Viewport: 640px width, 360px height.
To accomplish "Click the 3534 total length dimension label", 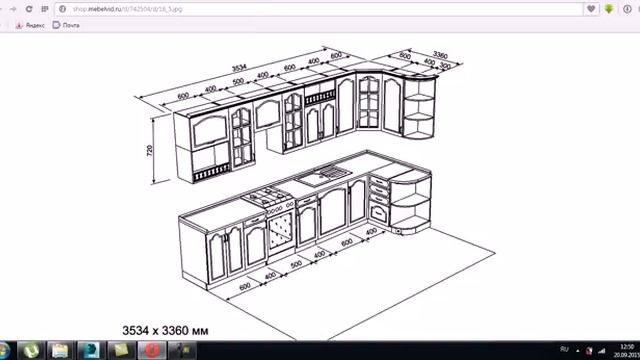I will click(239, 68).
